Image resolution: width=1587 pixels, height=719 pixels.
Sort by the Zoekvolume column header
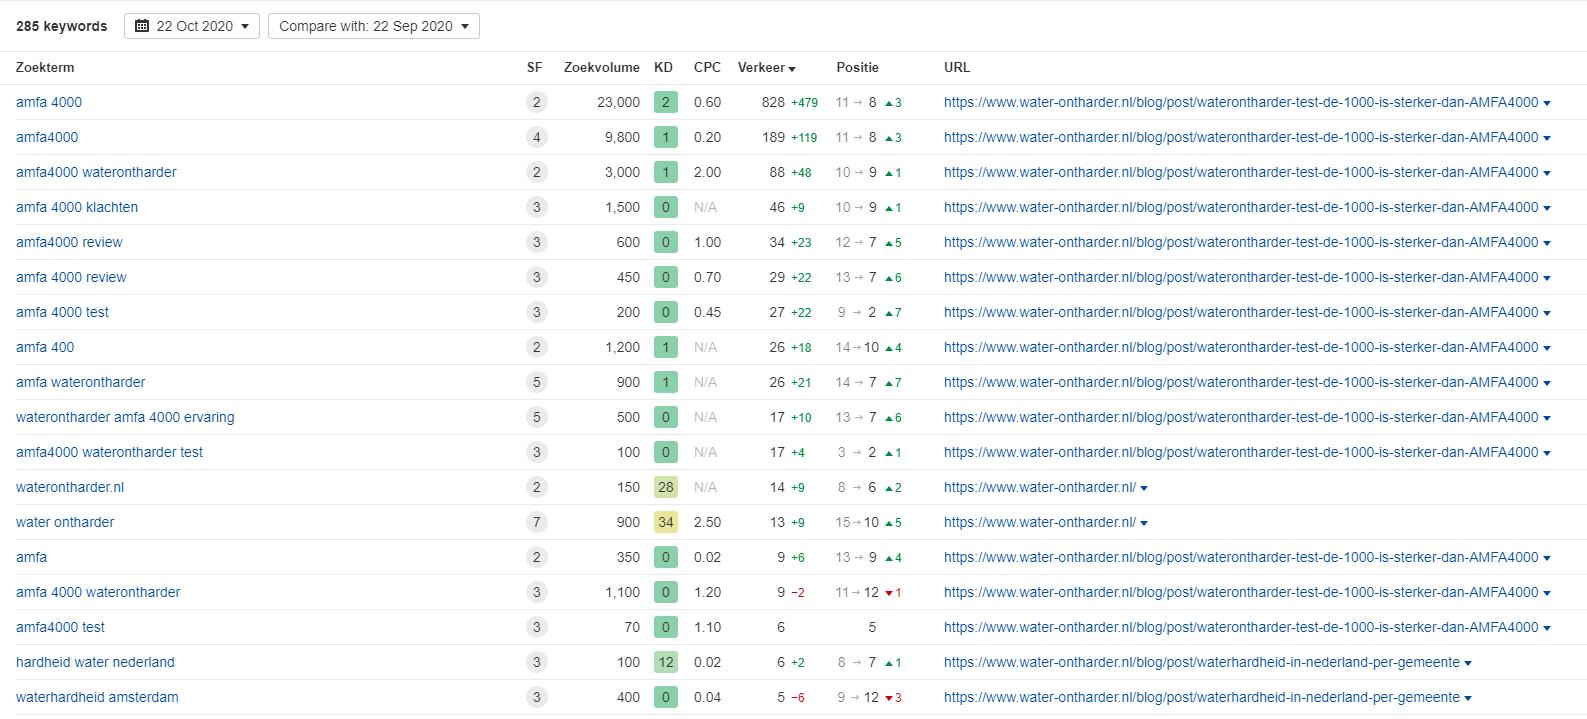(602, 67)
